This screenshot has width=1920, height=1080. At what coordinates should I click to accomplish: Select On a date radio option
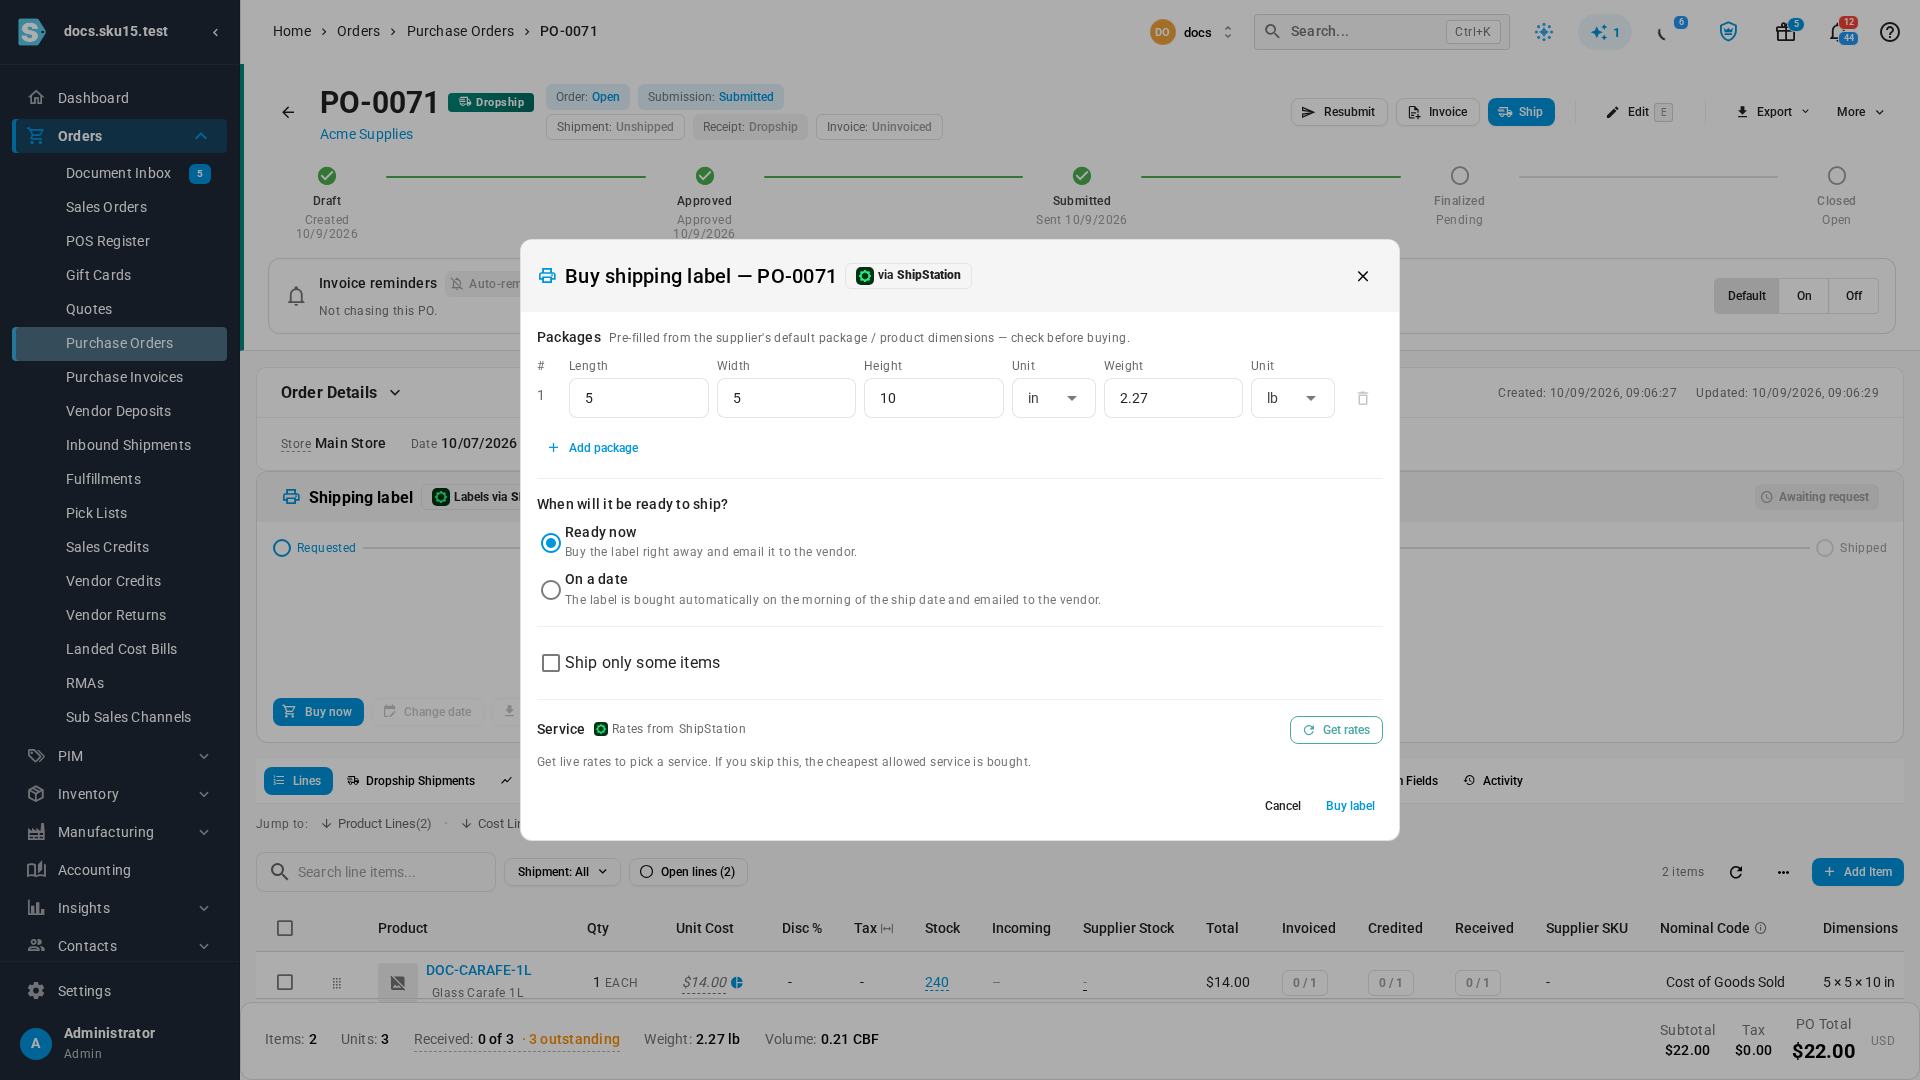(x=551, y=590)
